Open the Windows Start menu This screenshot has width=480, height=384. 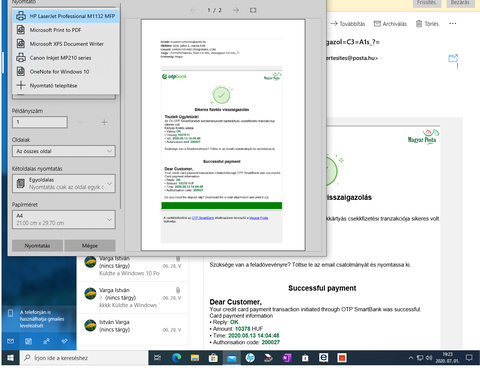pos(10,358)
